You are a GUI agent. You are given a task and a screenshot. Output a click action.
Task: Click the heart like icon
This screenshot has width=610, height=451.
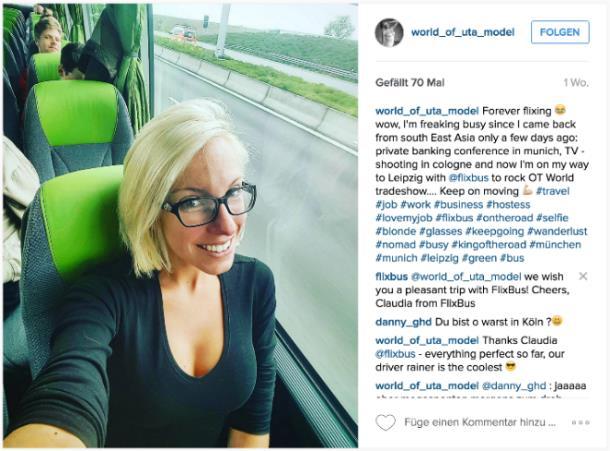[386, 422]
